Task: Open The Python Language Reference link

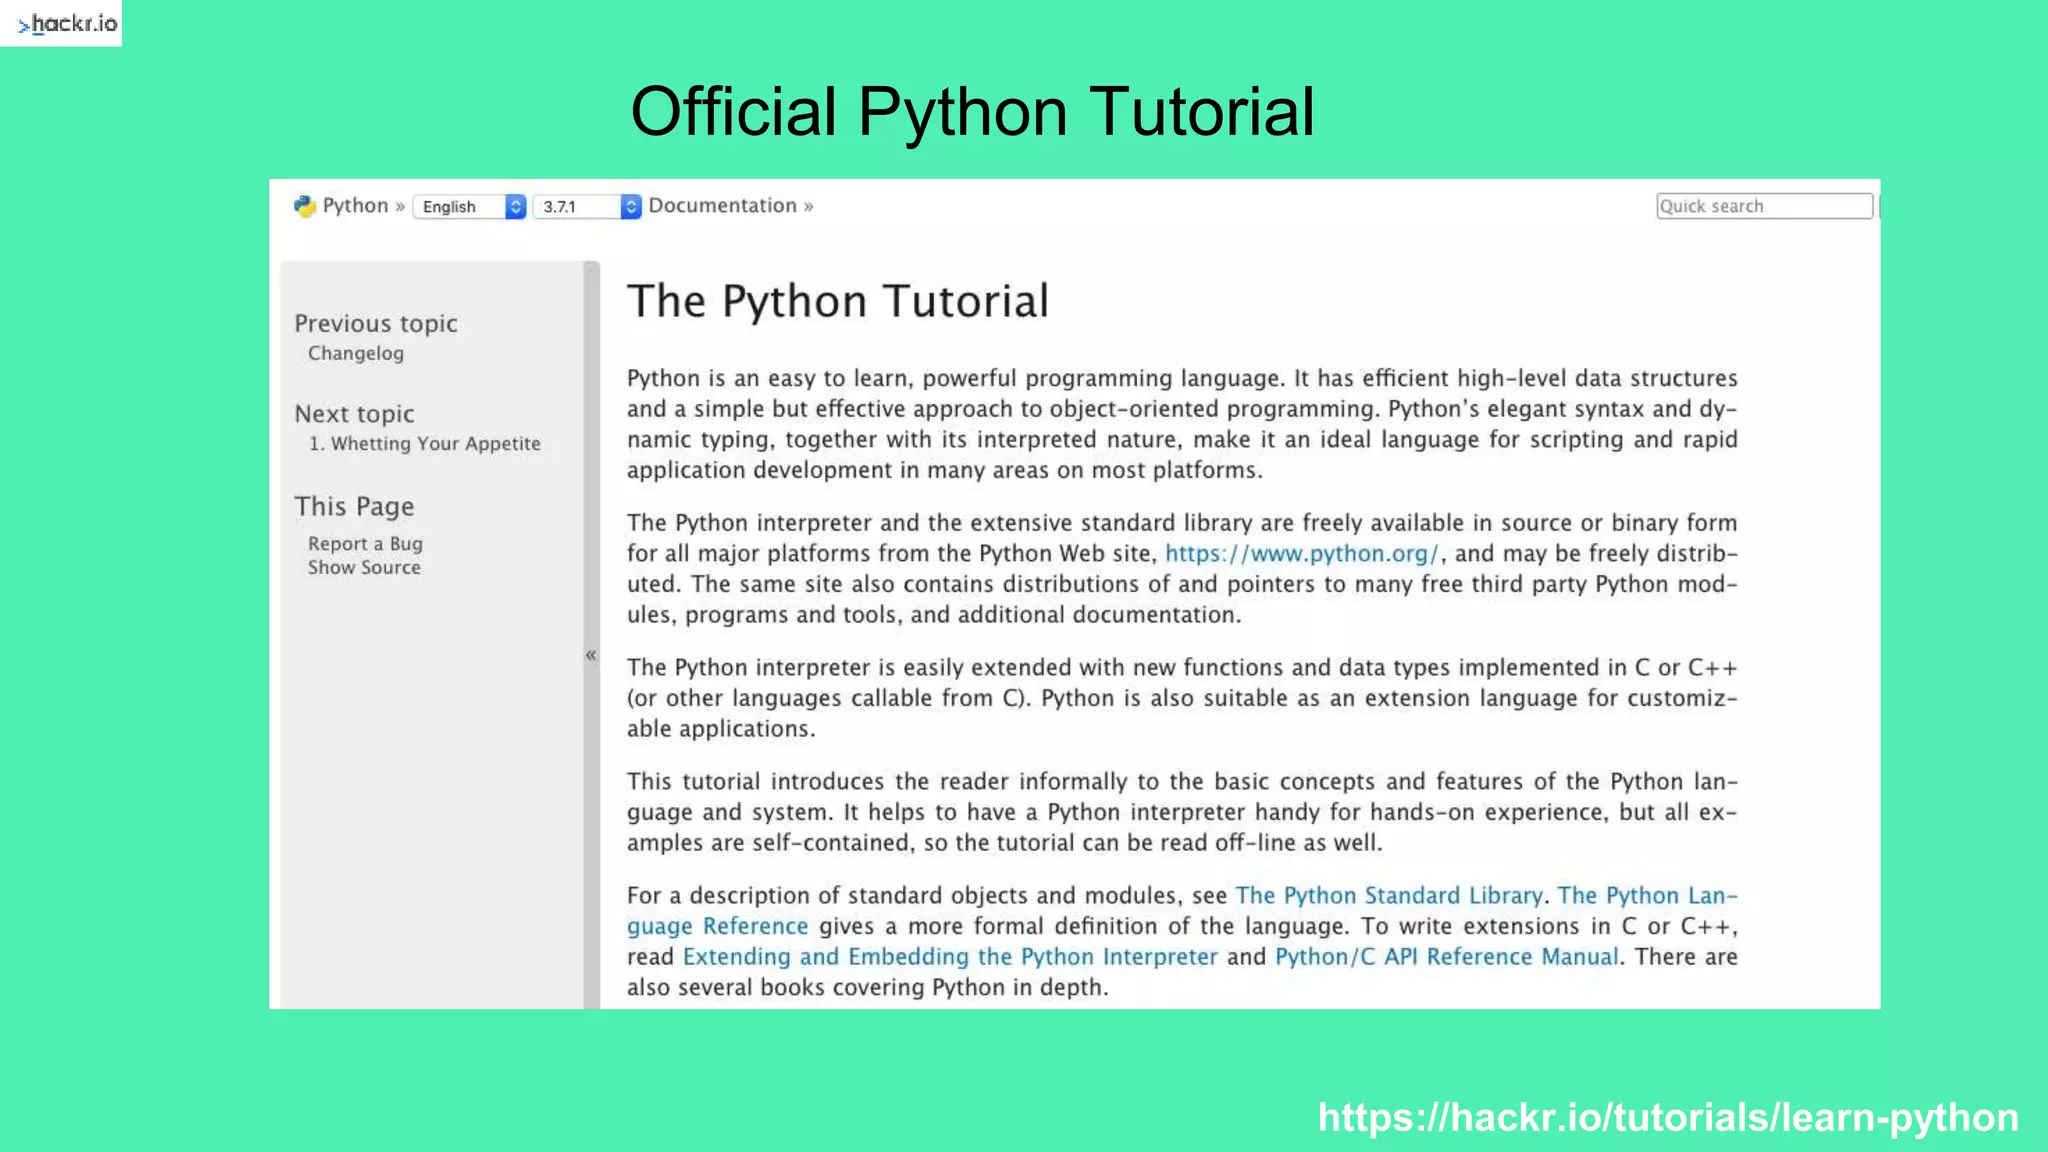Action: tap(1647, 895)
